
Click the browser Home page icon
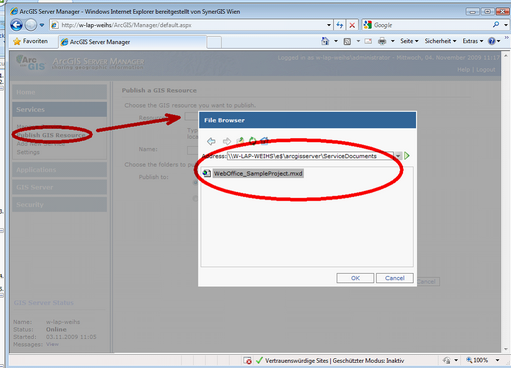pos(325,41)
